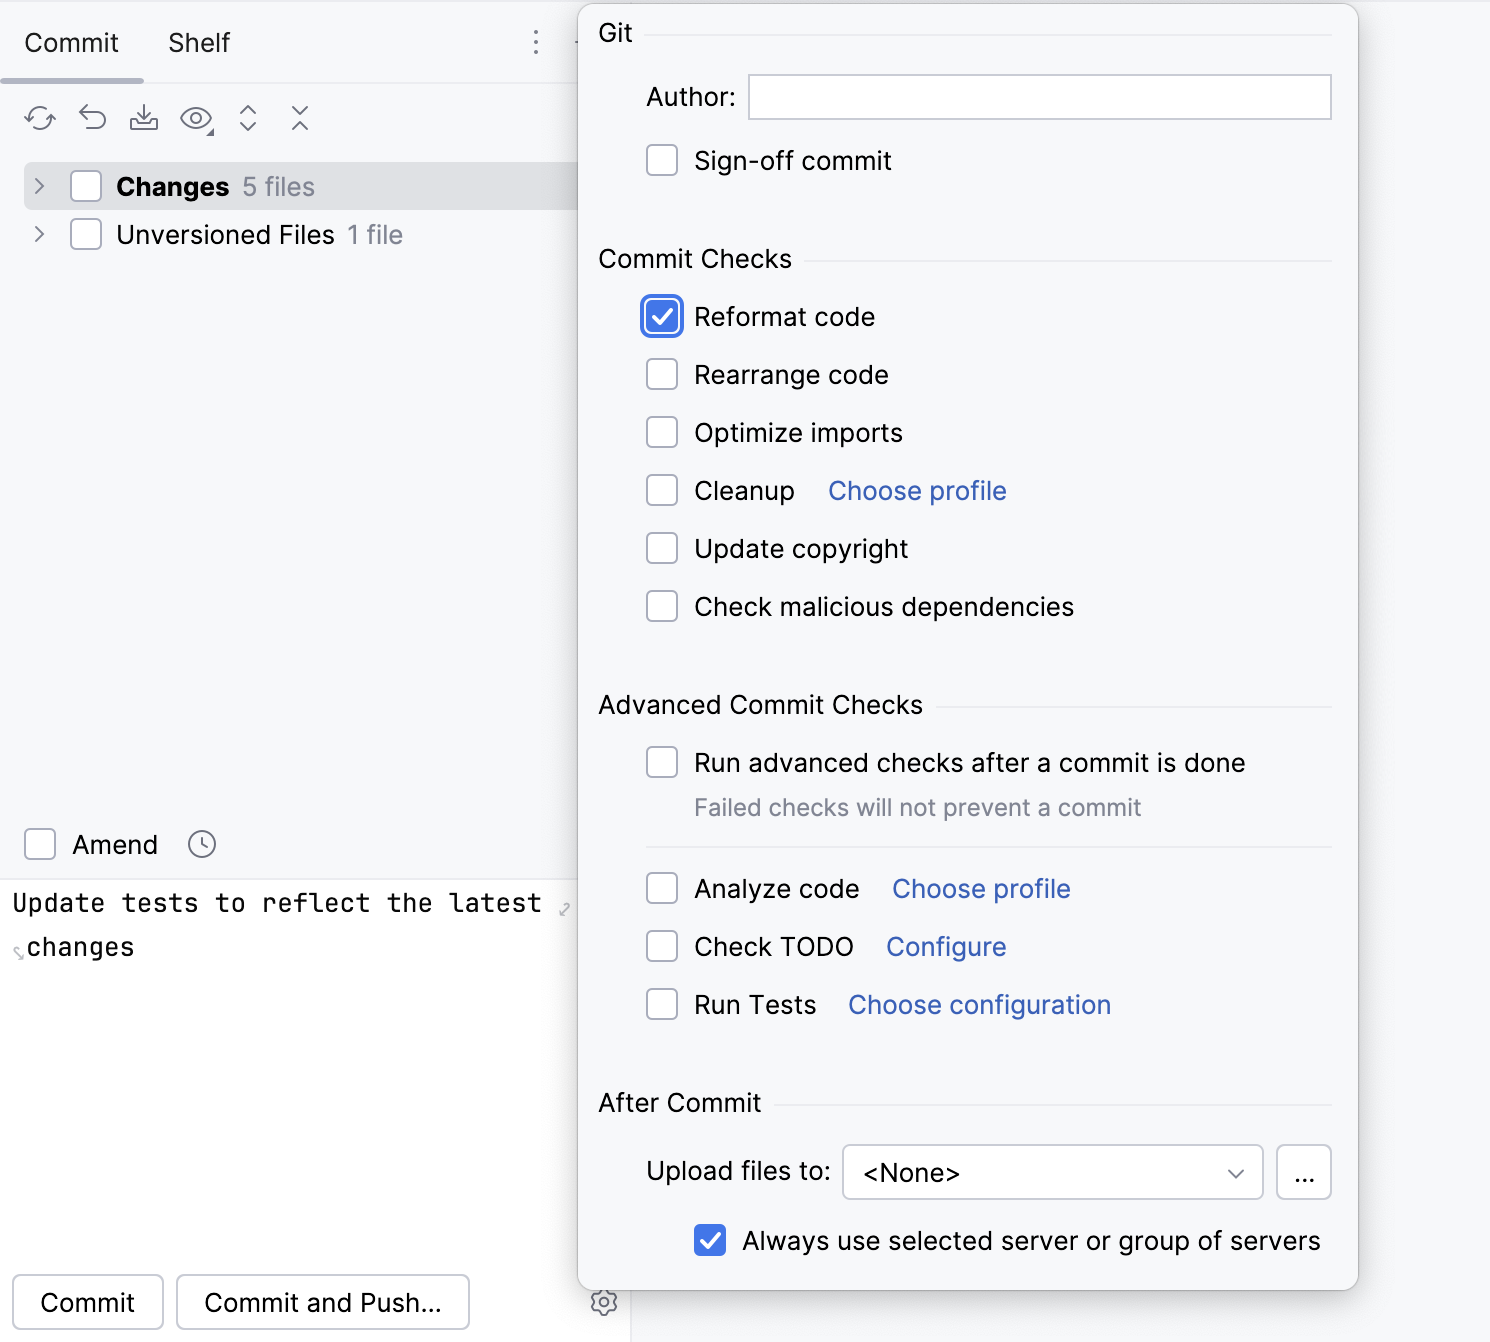Expand the Unversioned Files node

coord(39,234)
